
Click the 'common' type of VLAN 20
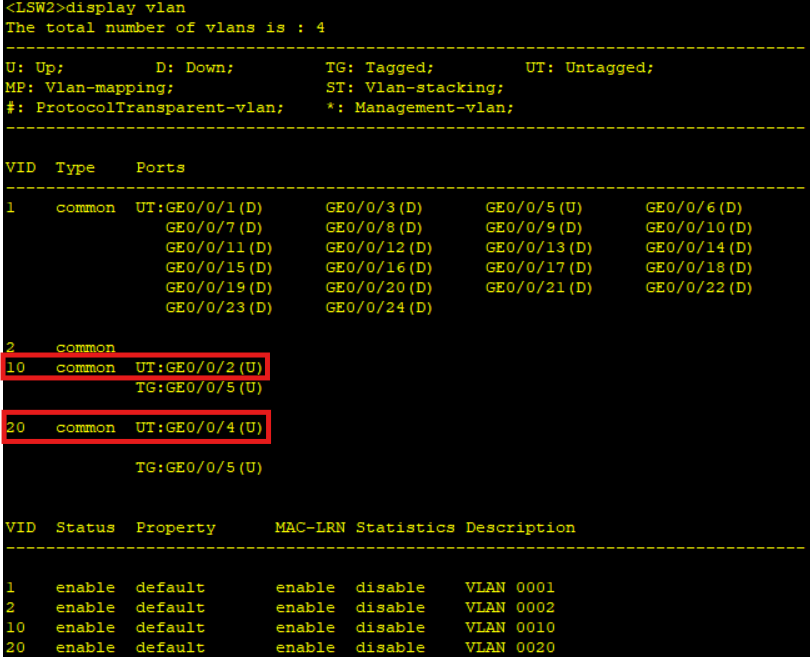coord(86,428)
